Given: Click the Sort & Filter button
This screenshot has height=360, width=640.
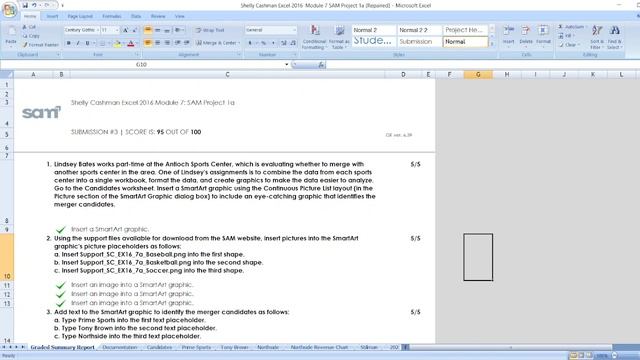Looking at the screenshot, I should click(597, 37).
